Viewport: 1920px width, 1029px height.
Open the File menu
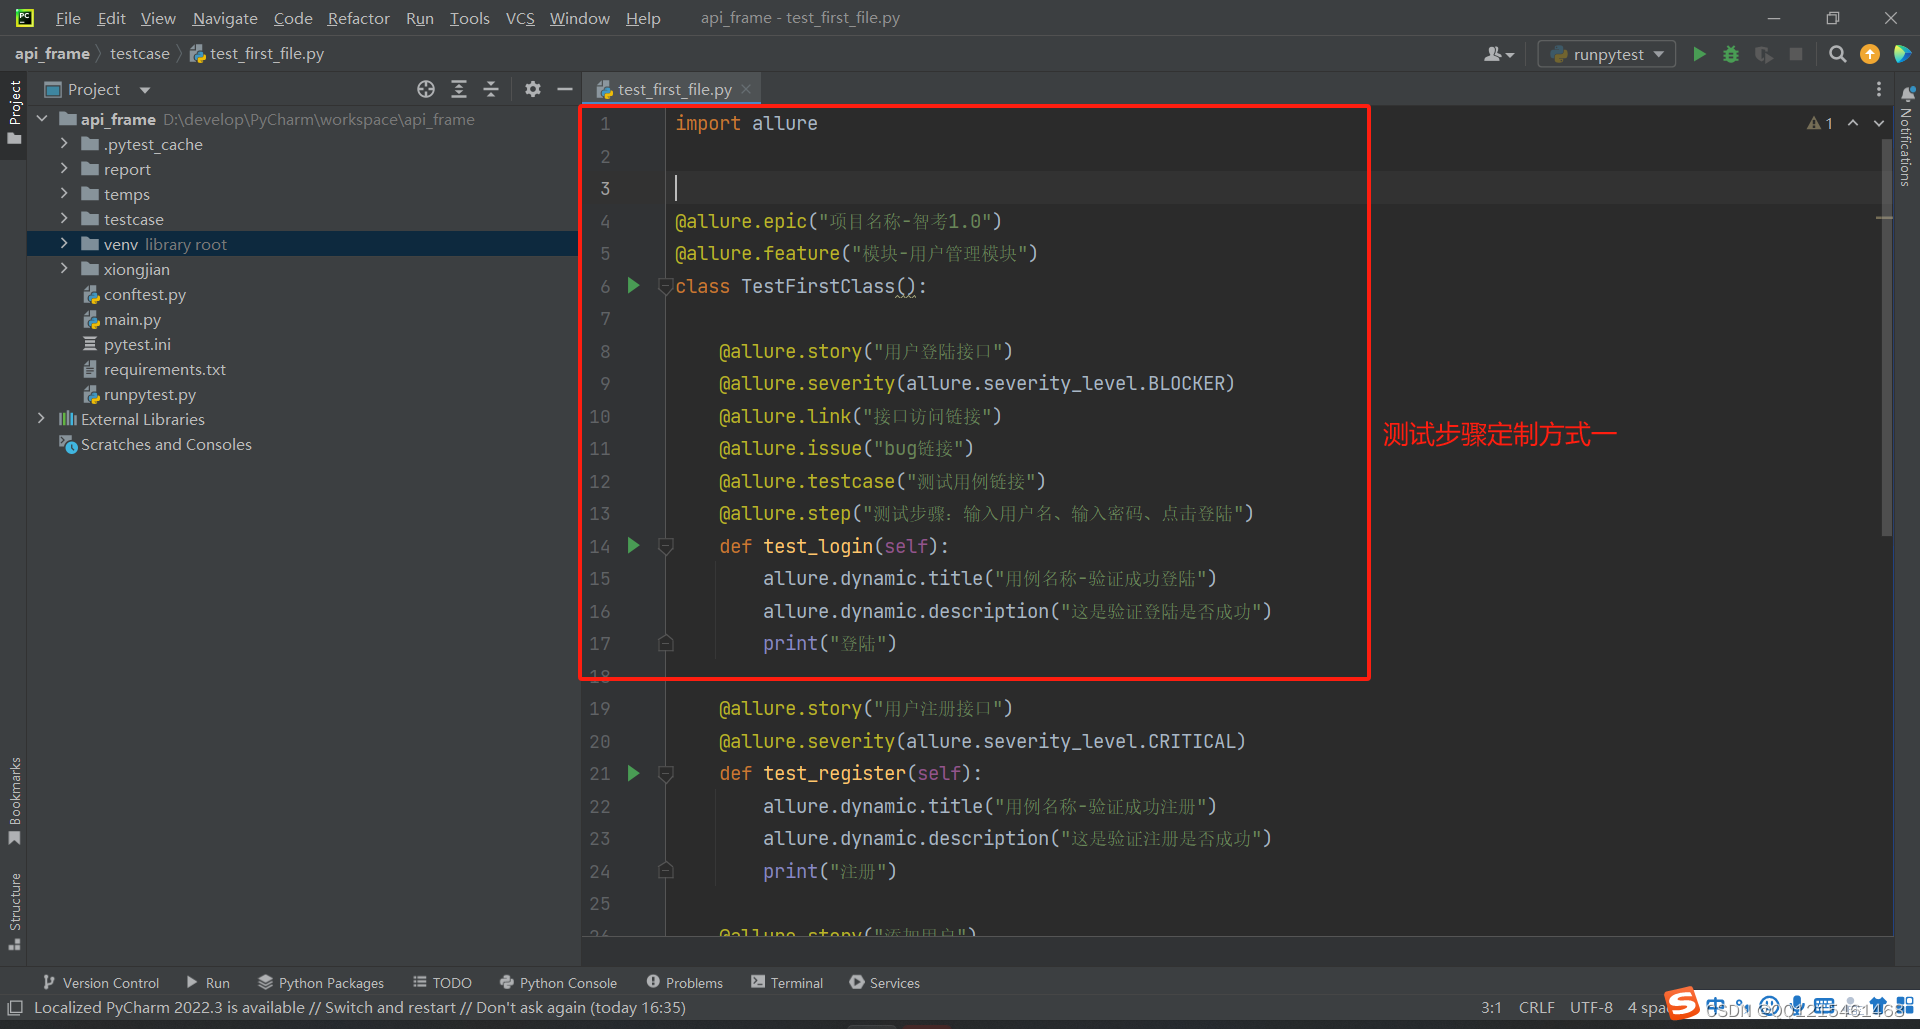pos(68,18)
